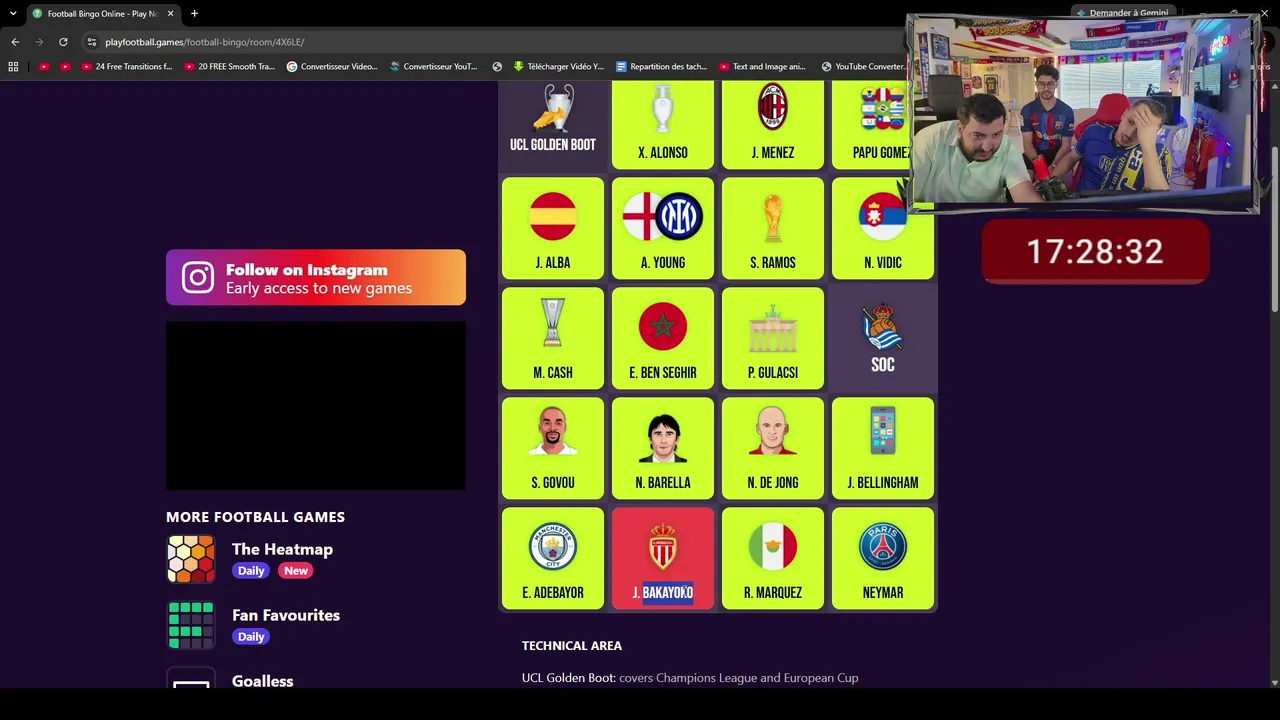
Task: Reload the page with refresh button
Action: 63,42
